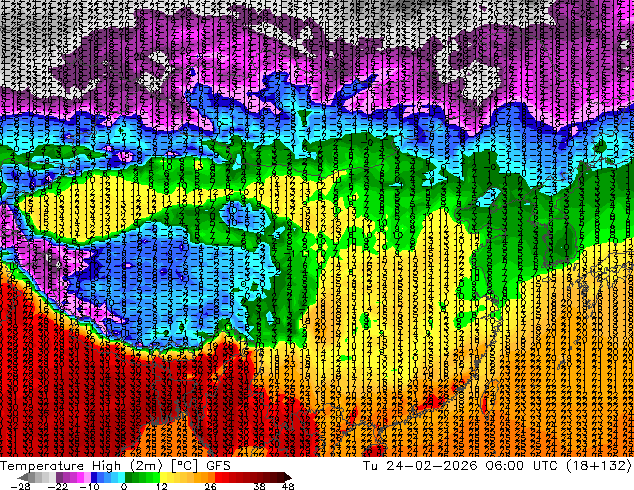Click the 12 legend label

[x=162, y=486]
